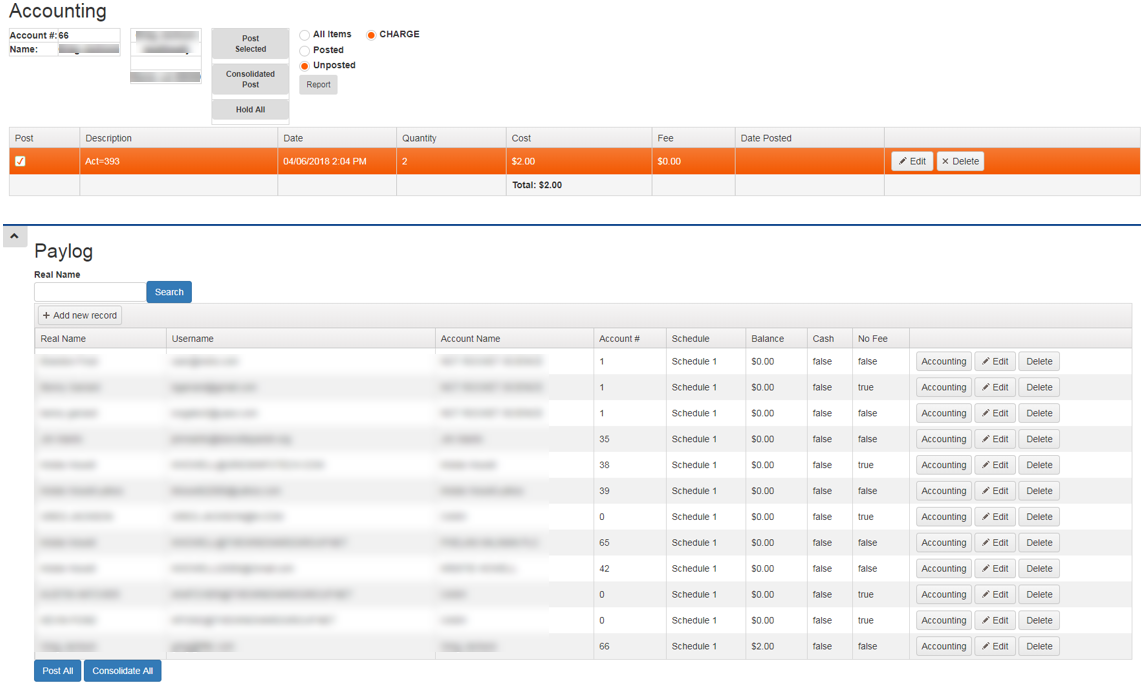Screen dimensions: 1141x685
Task: Open Accounting for account 66 row
Action: click(943, 646)
